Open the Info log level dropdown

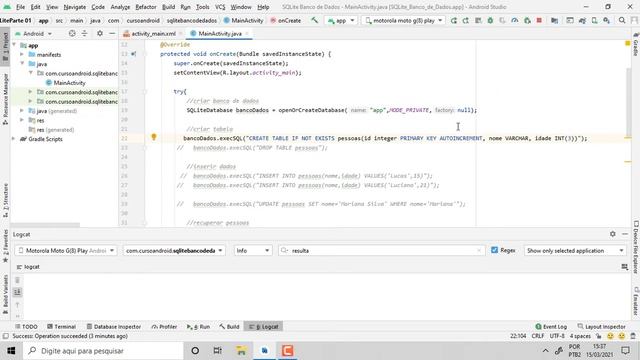253,251
